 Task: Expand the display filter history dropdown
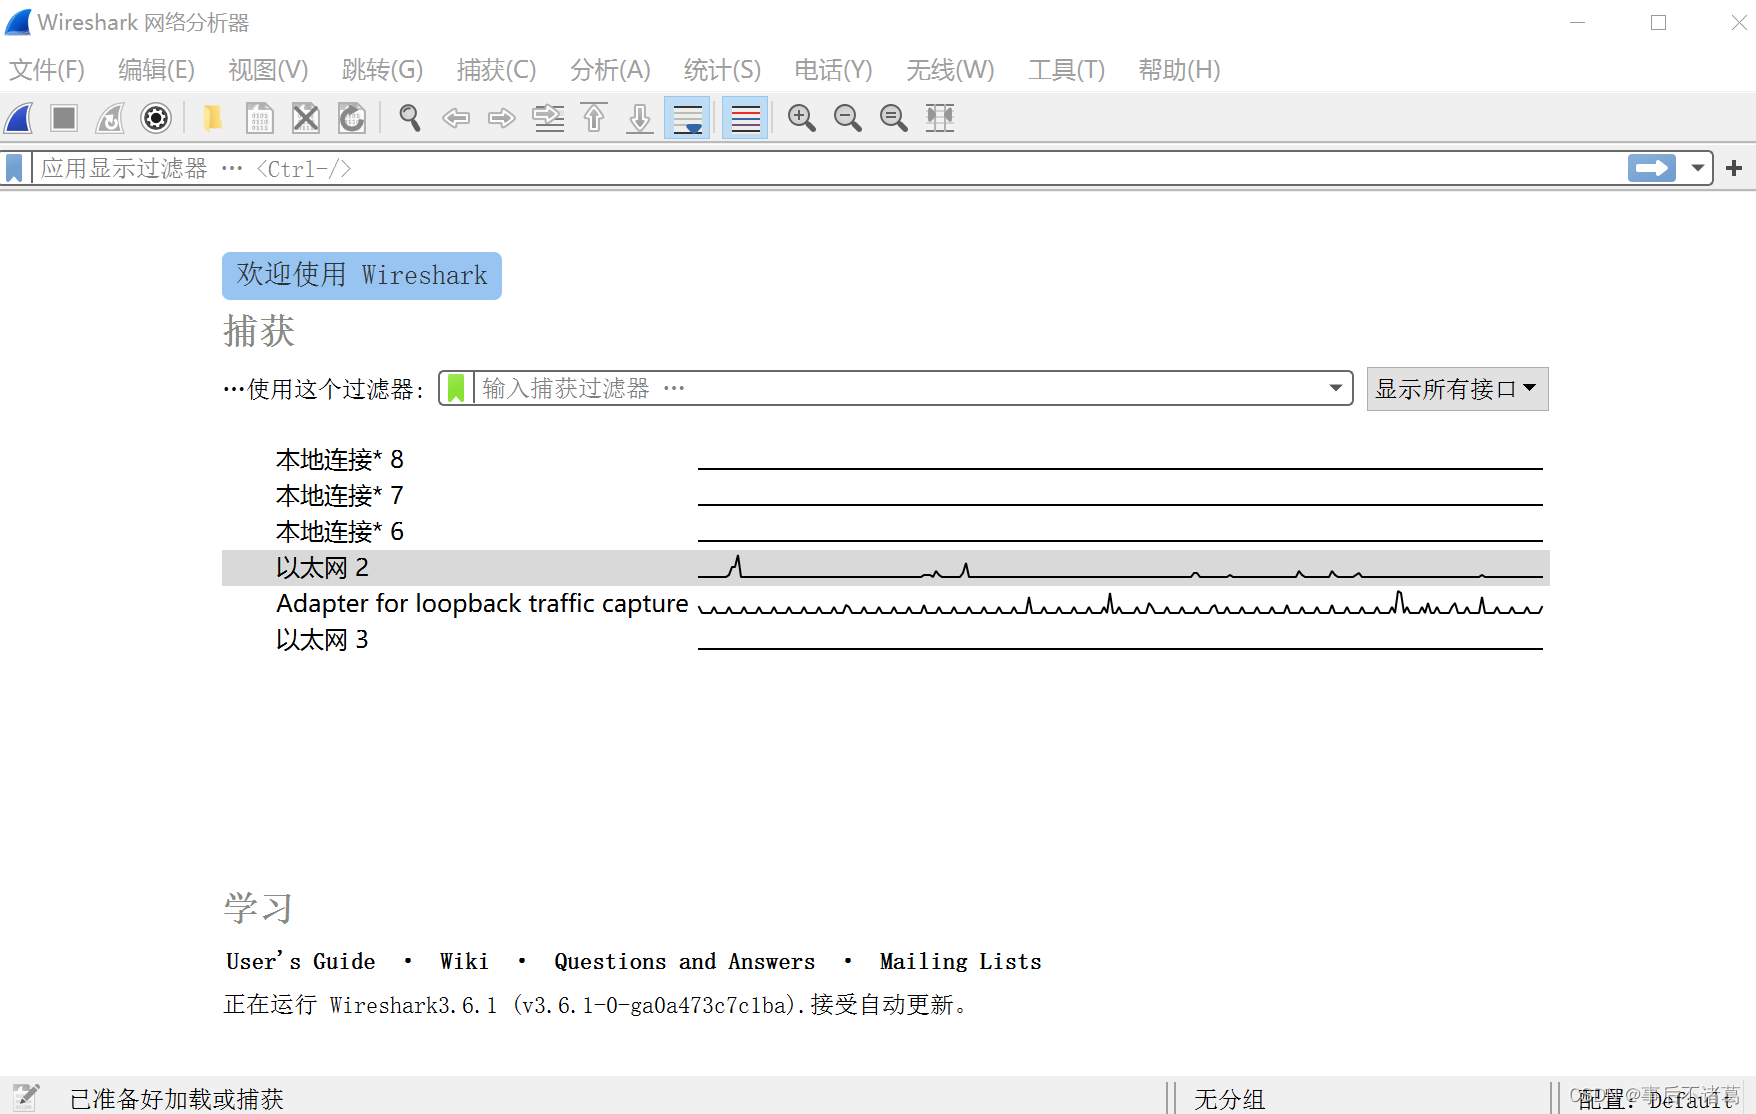tap(1697, 168)
